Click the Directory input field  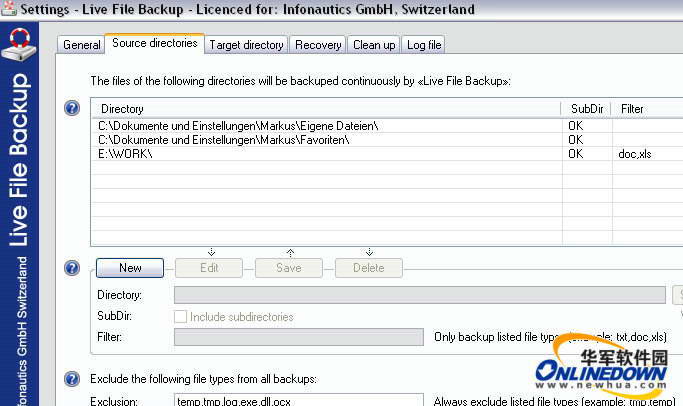420,295
